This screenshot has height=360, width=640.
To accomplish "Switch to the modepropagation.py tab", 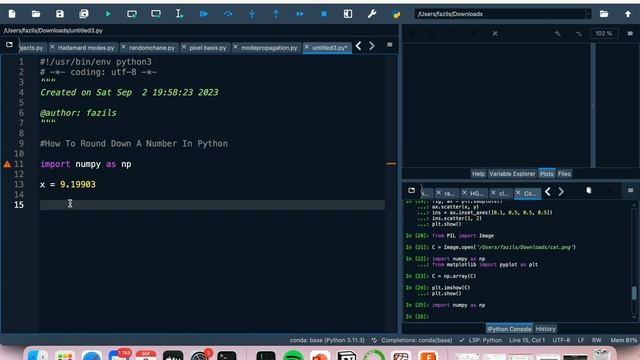I will click(269, 48).
